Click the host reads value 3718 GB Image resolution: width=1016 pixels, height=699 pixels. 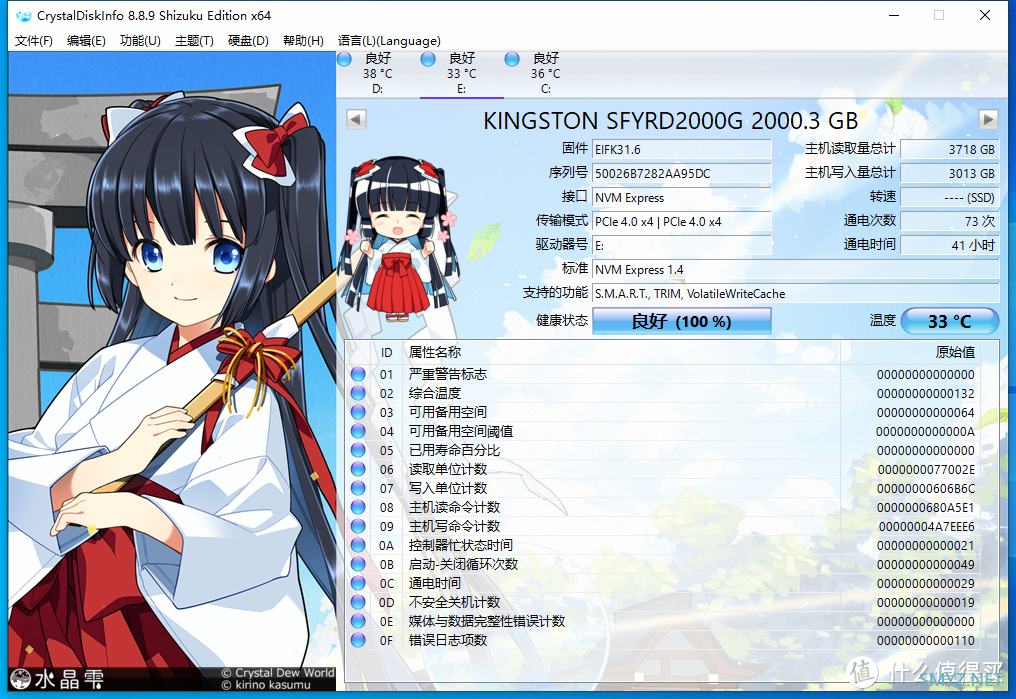[x=950, y=150]
